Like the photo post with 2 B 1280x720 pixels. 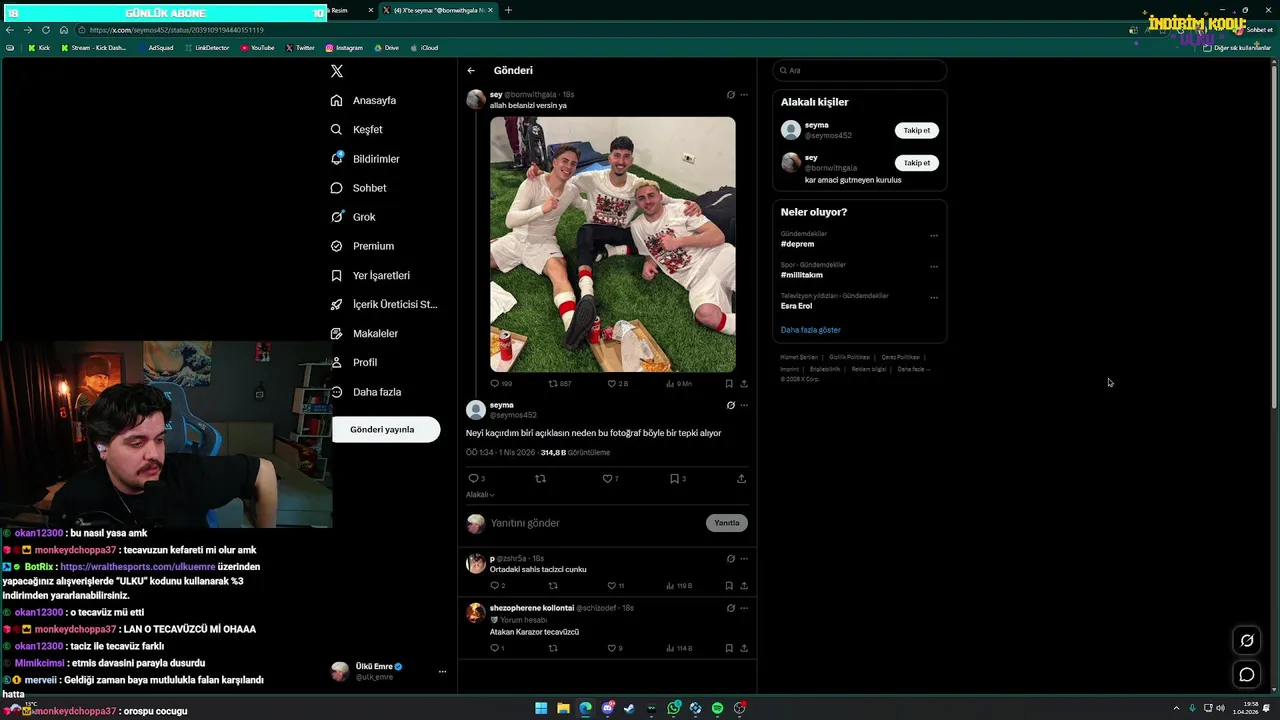[x=612, y=383]
